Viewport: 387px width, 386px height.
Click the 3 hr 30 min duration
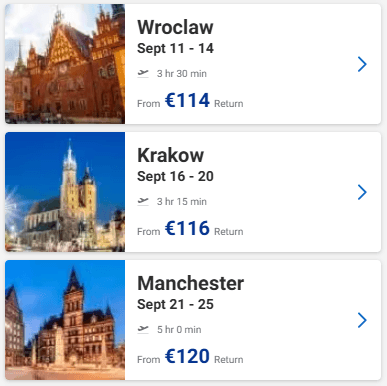click(x=182, y=74)
